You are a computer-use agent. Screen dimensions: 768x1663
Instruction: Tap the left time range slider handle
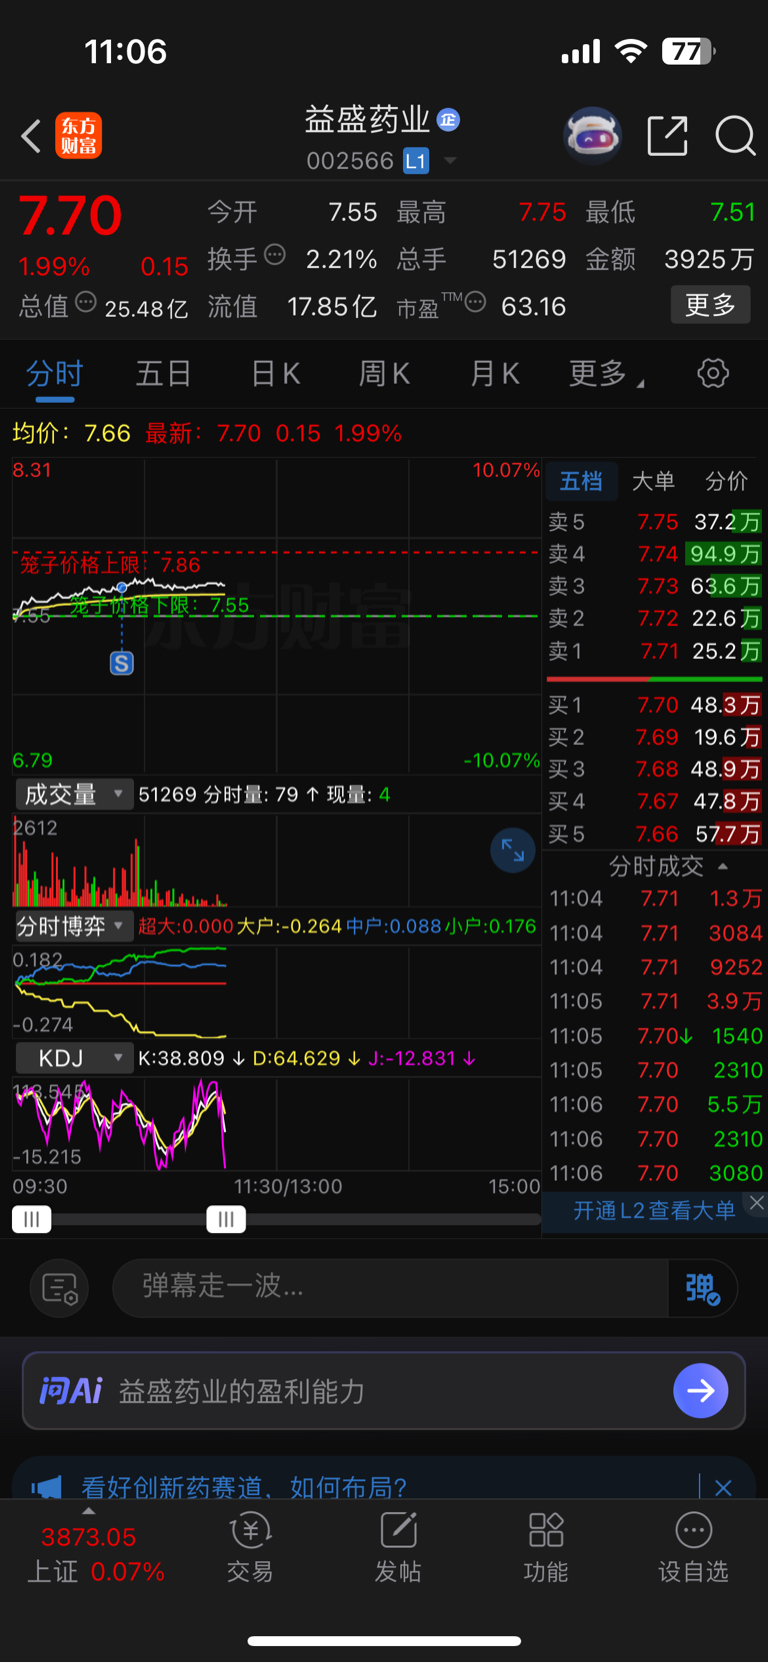pos(32,1219)
